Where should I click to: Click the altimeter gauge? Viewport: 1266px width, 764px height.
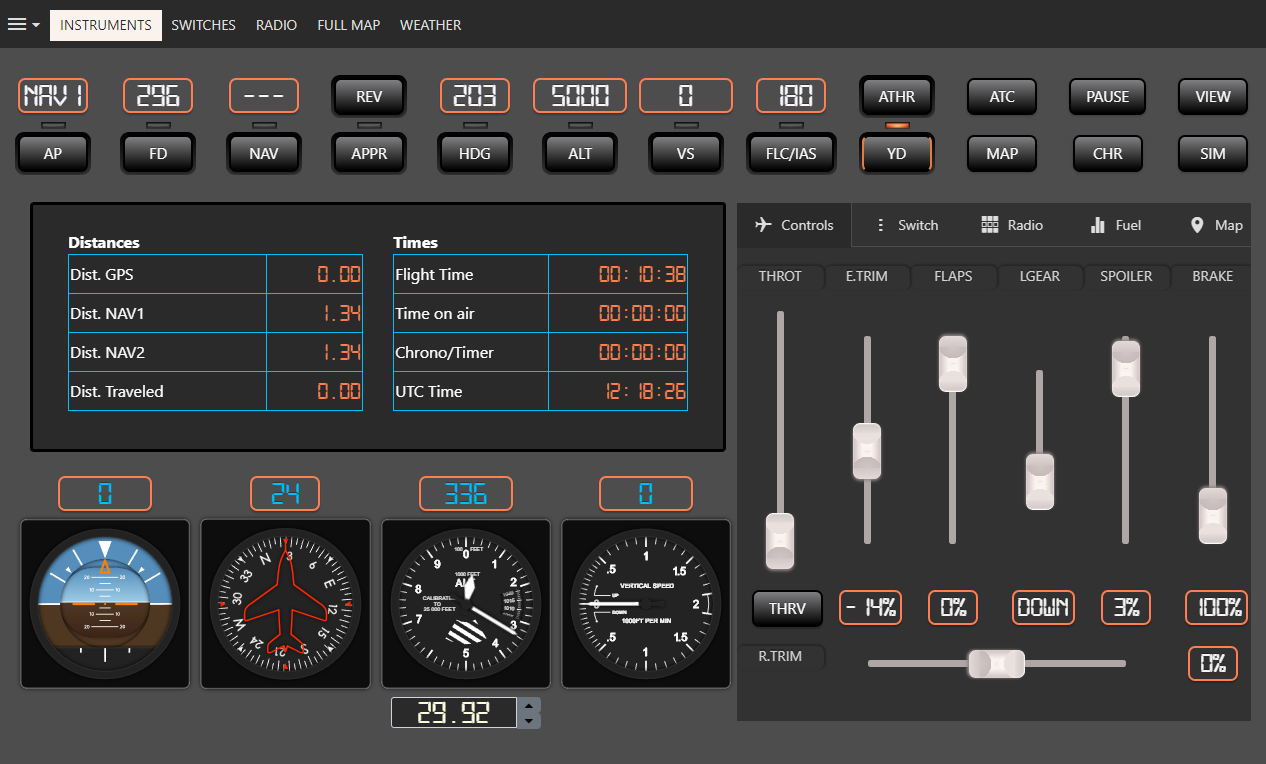point(466,604)
